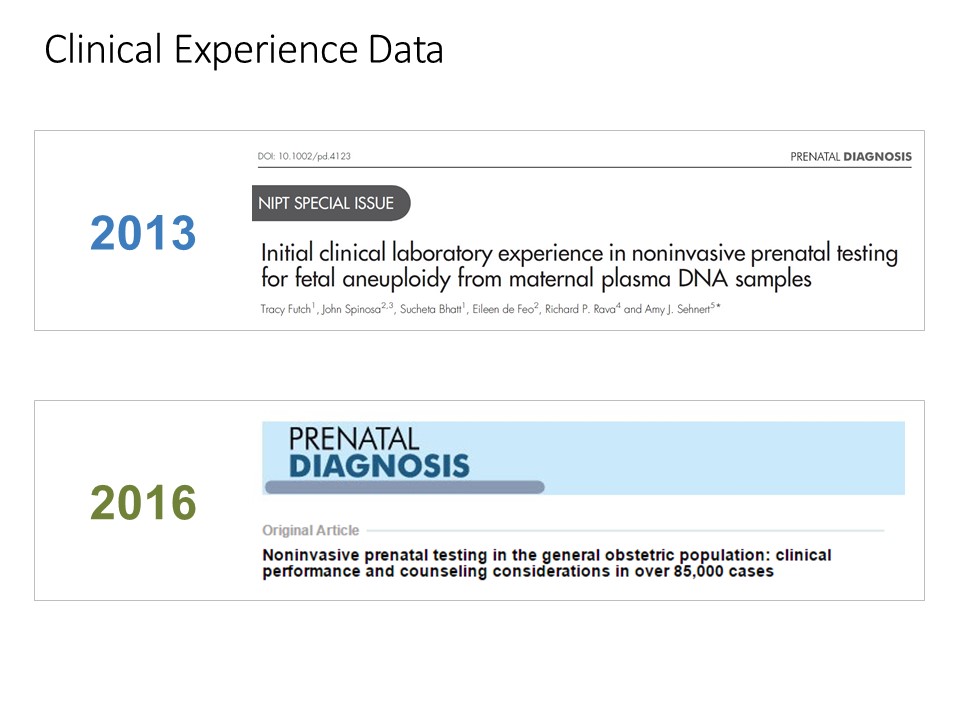This screenshot has width=960, height=720.
Task: Select the blue 2013 year label
Action: (x=143, y=233)
